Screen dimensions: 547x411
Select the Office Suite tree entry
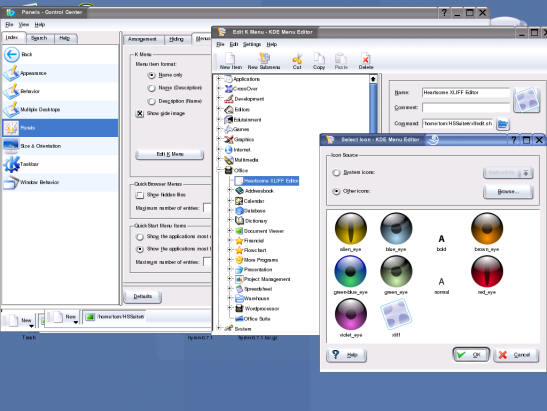coord(253,319)
